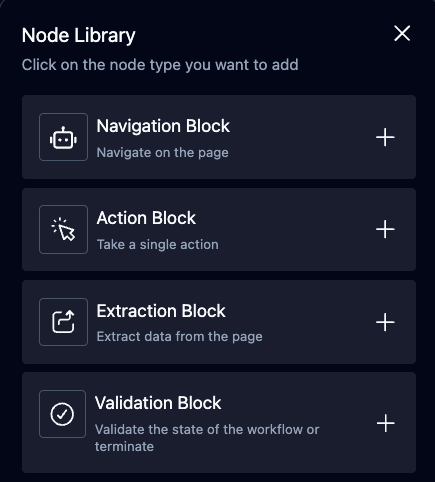Close the Node Library panel
The image size is (435, 482).
tap(402, 34)
